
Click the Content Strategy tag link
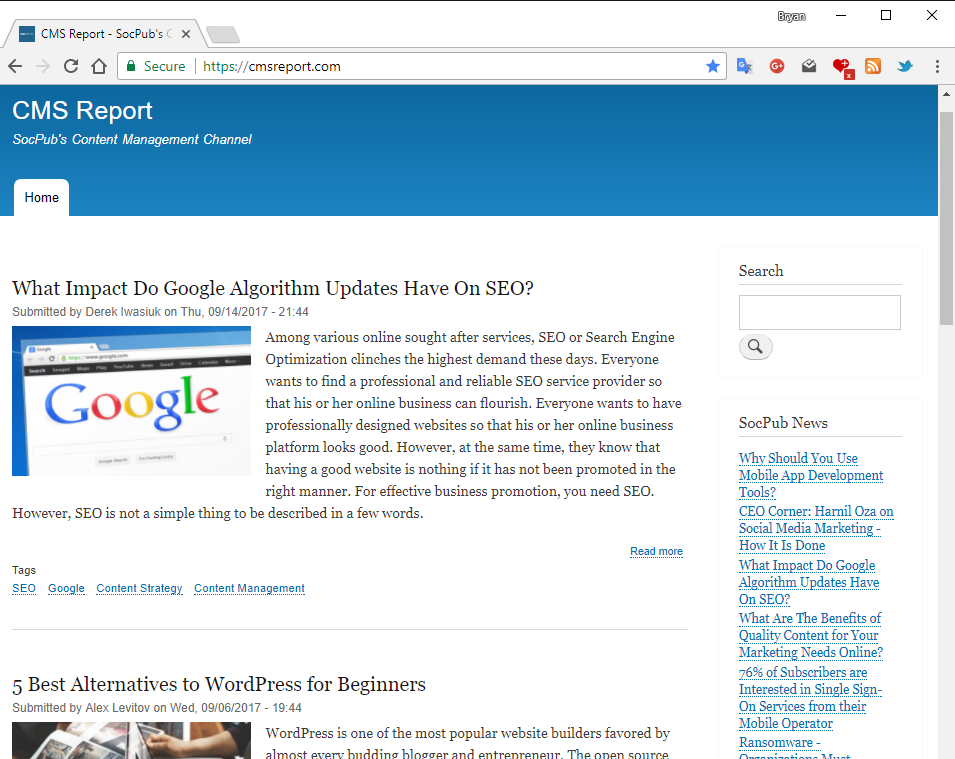click(139, 588)
